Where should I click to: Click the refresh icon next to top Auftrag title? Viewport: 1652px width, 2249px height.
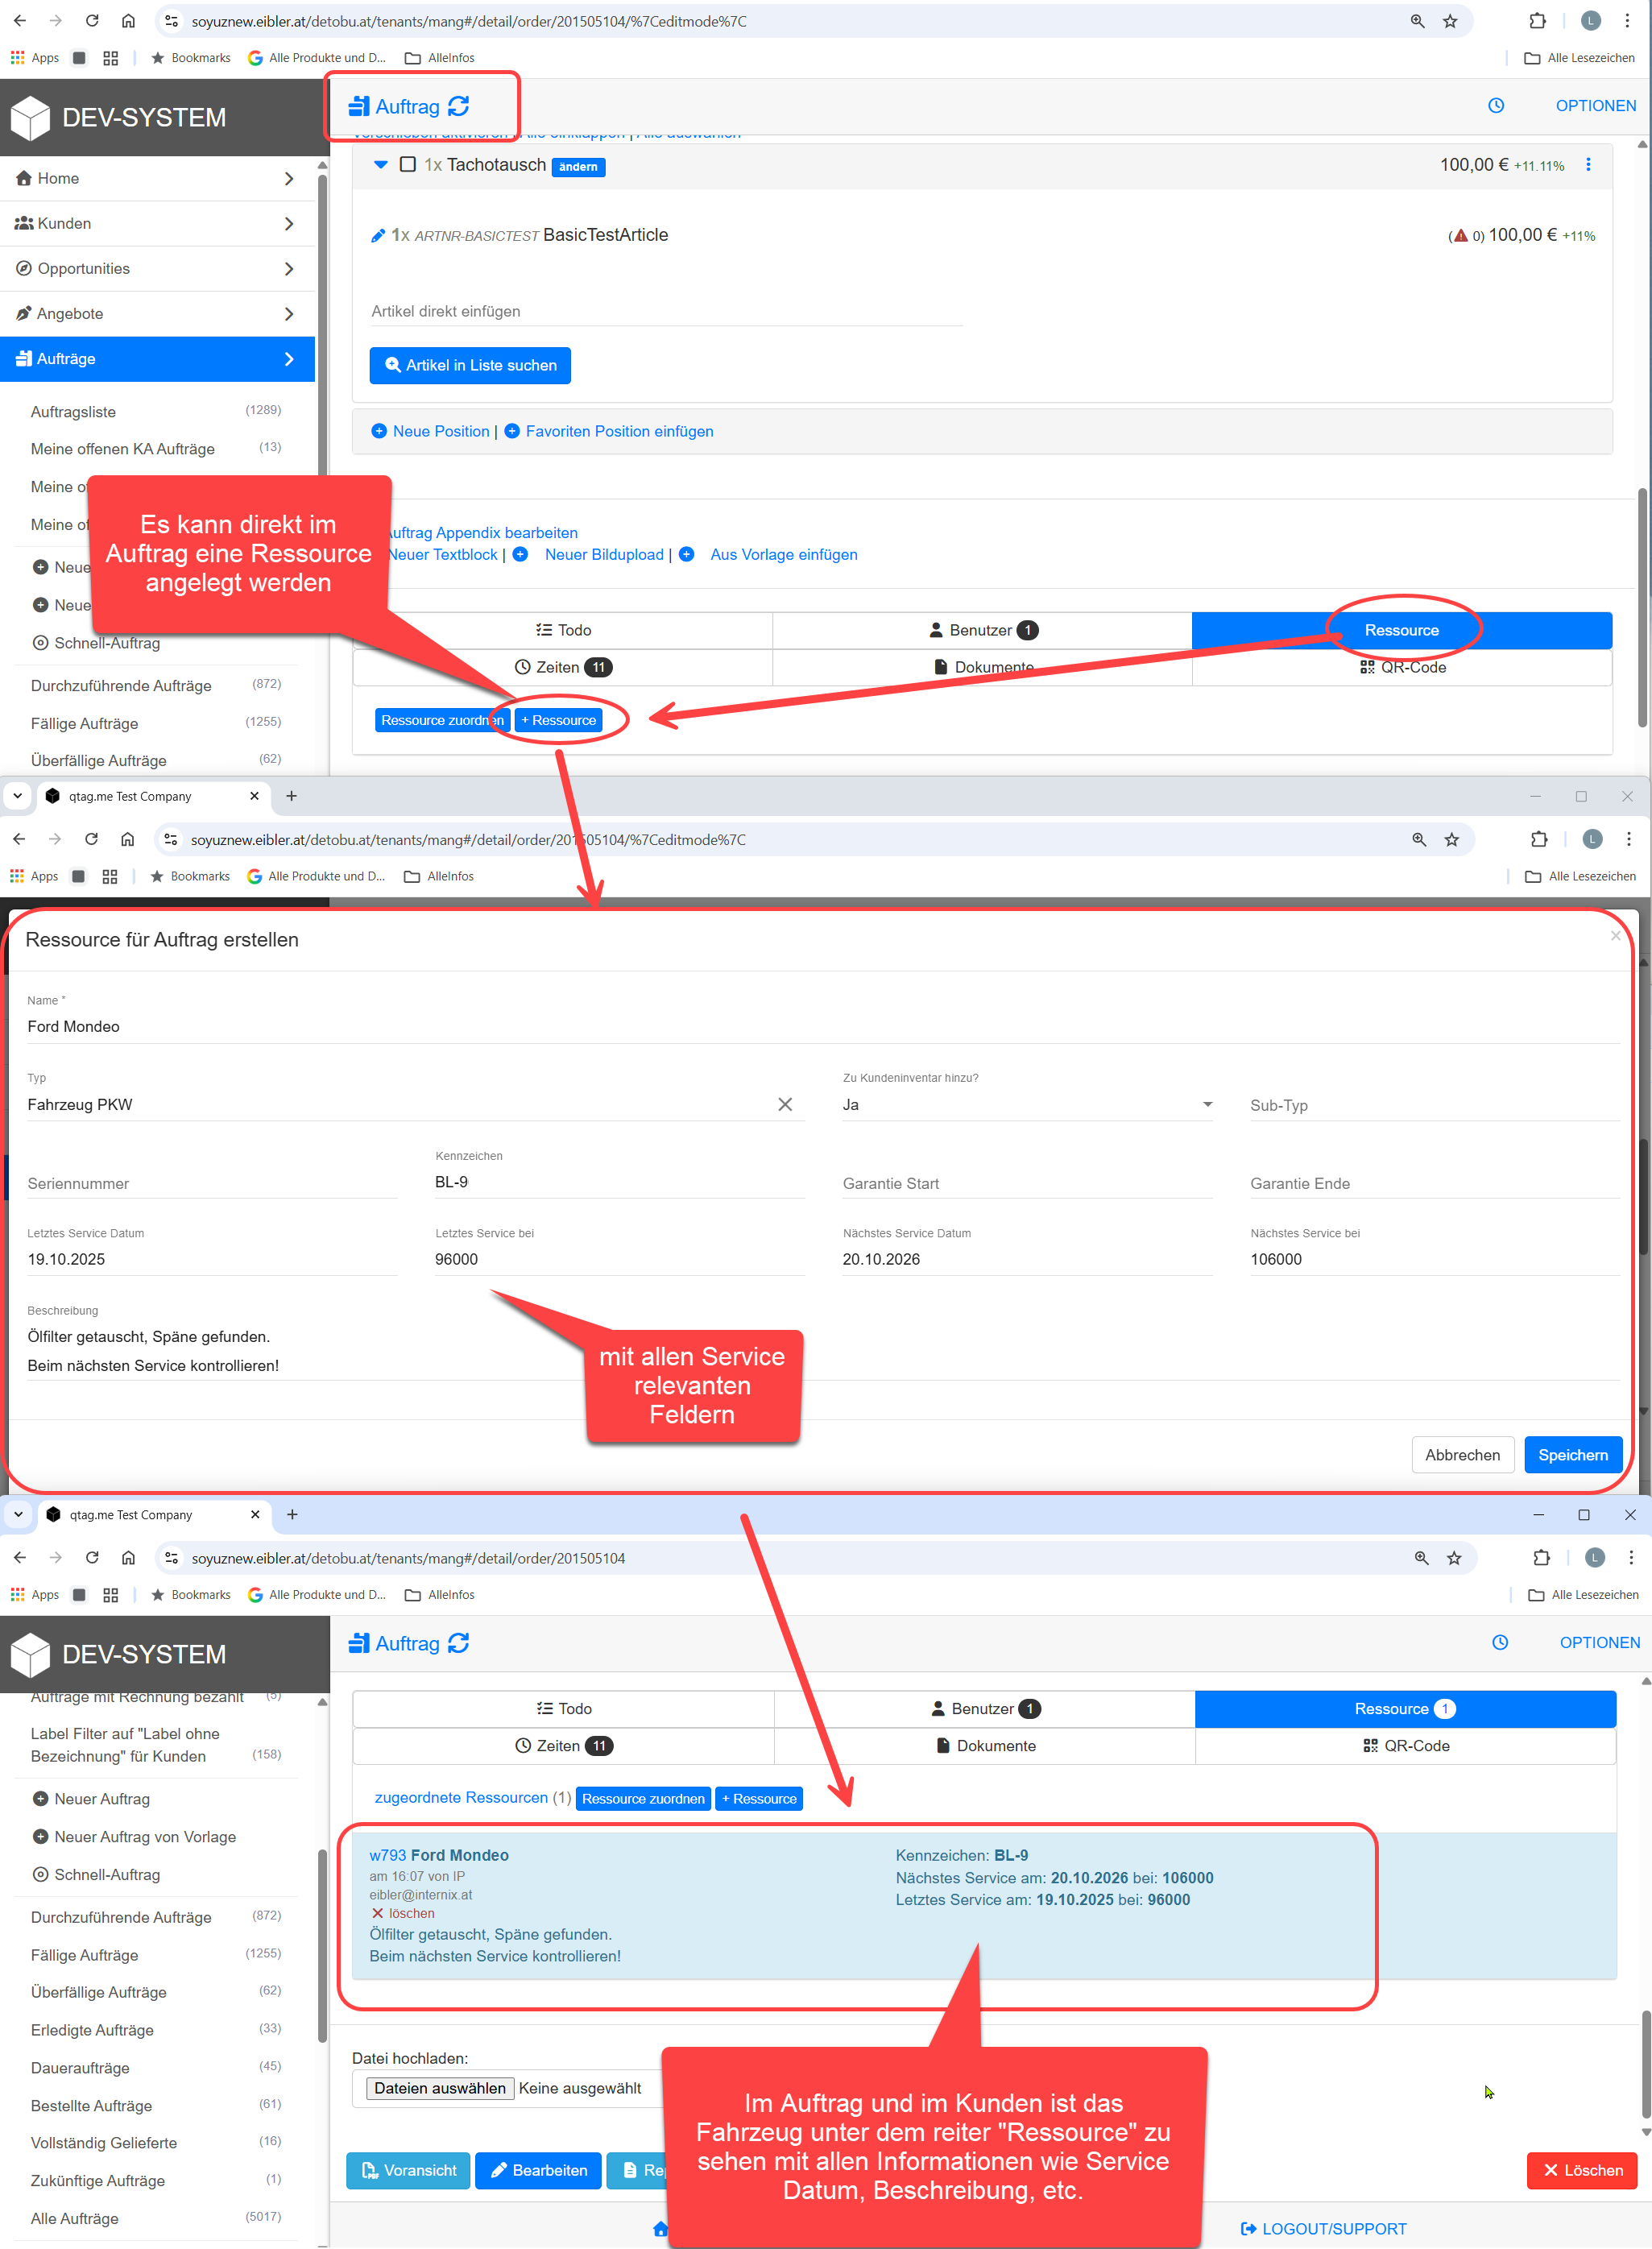[x=459, y=106]
